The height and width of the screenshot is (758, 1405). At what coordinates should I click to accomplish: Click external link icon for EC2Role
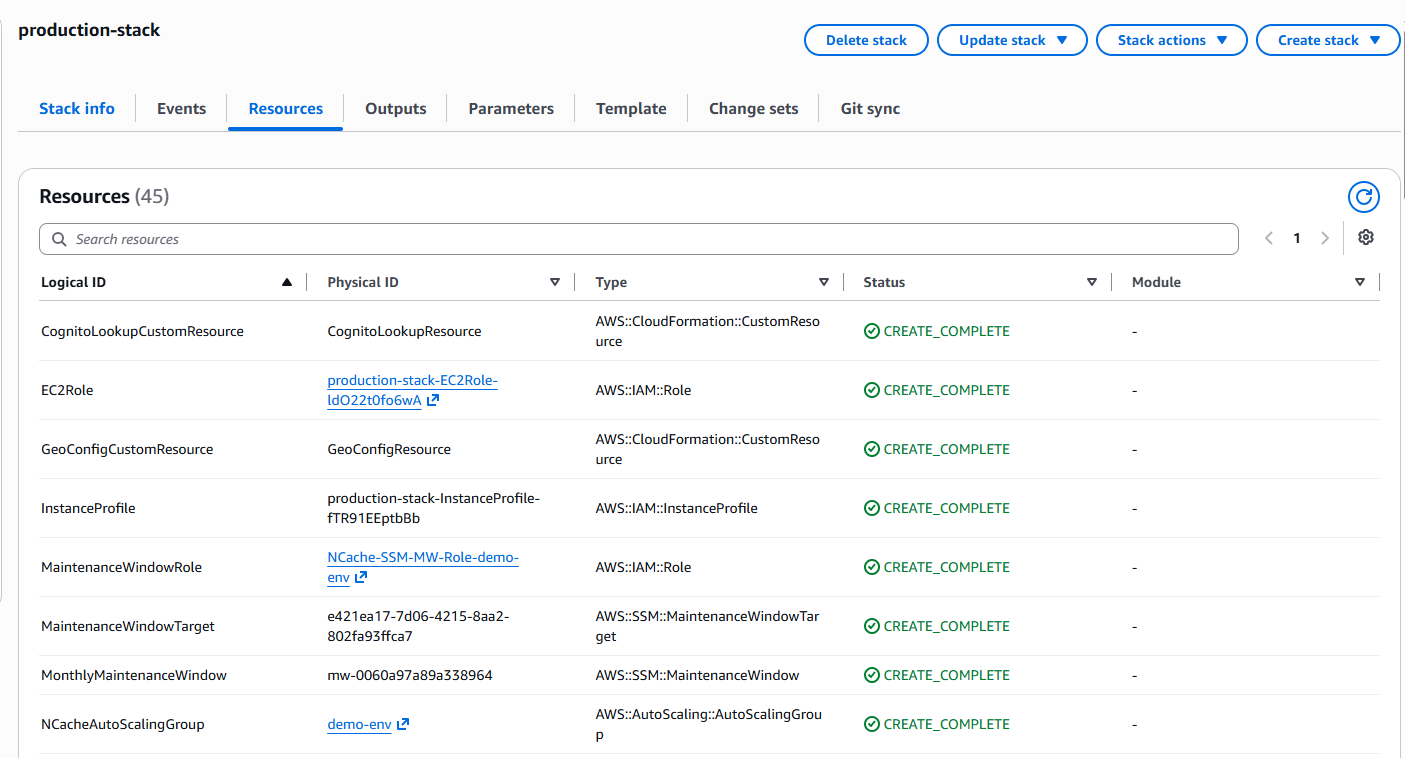pos(433,400)
